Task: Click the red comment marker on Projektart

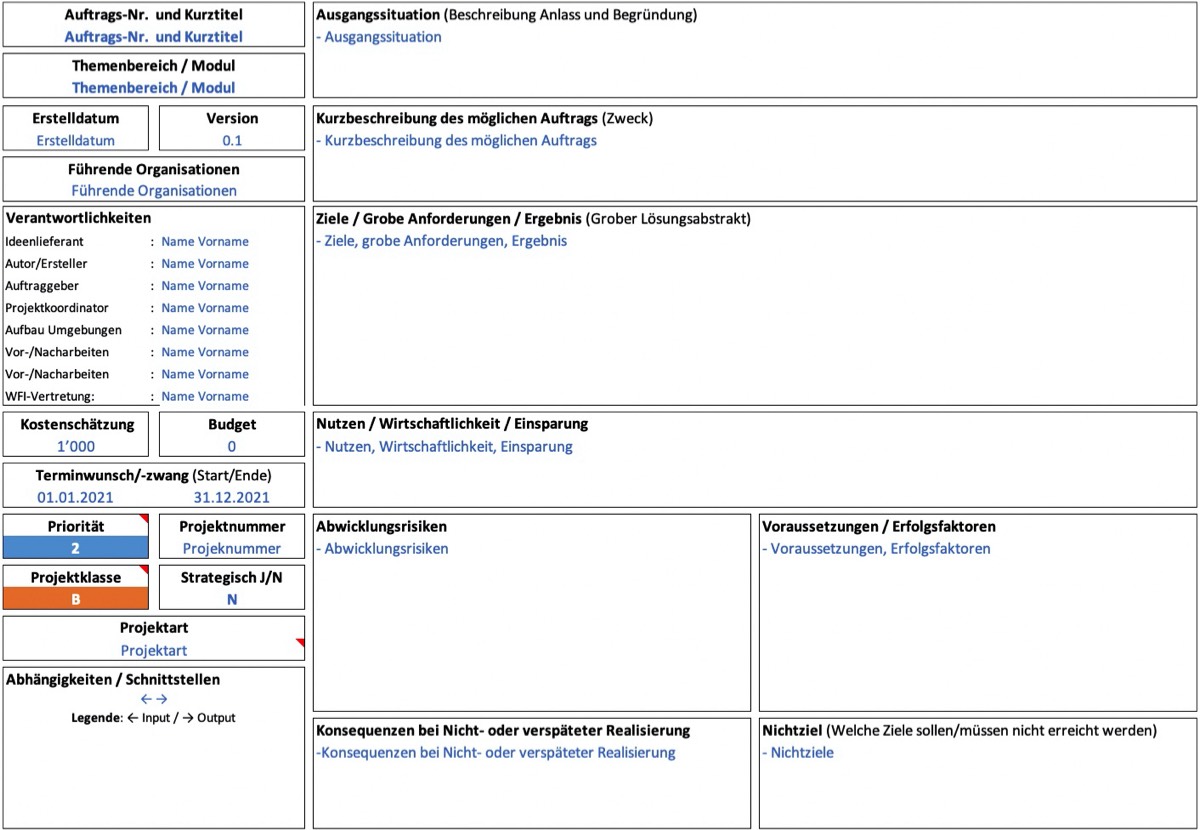Action: tap(300, 643)
